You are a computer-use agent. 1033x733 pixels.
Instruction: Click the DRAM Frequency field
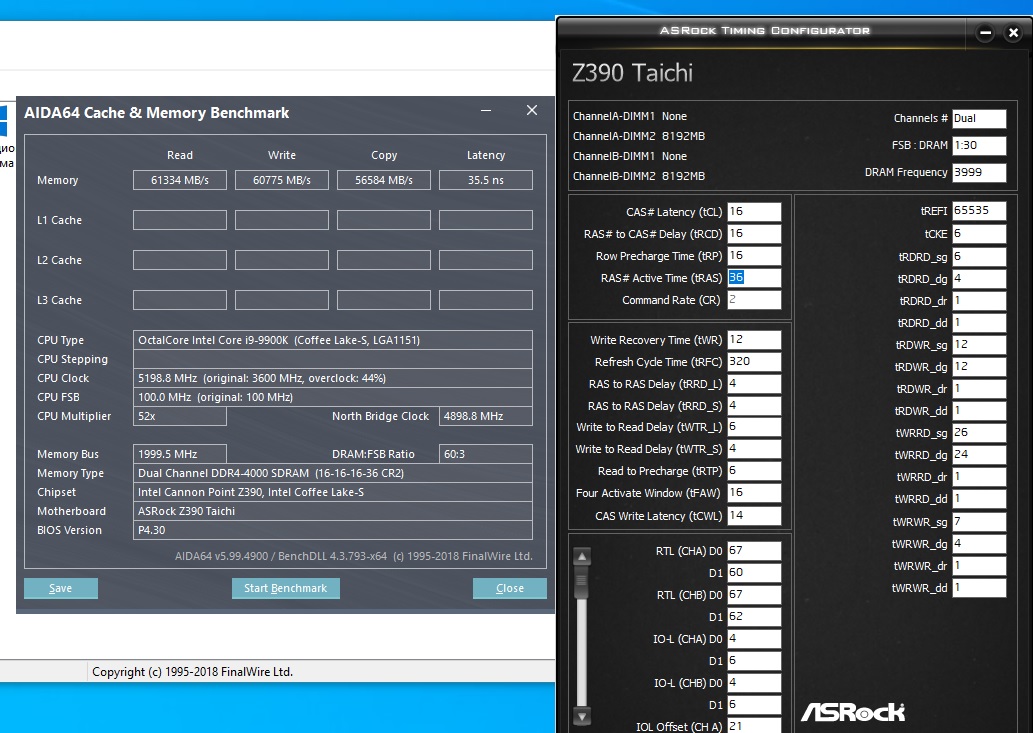pyautogui.click(x=979, y=173)
